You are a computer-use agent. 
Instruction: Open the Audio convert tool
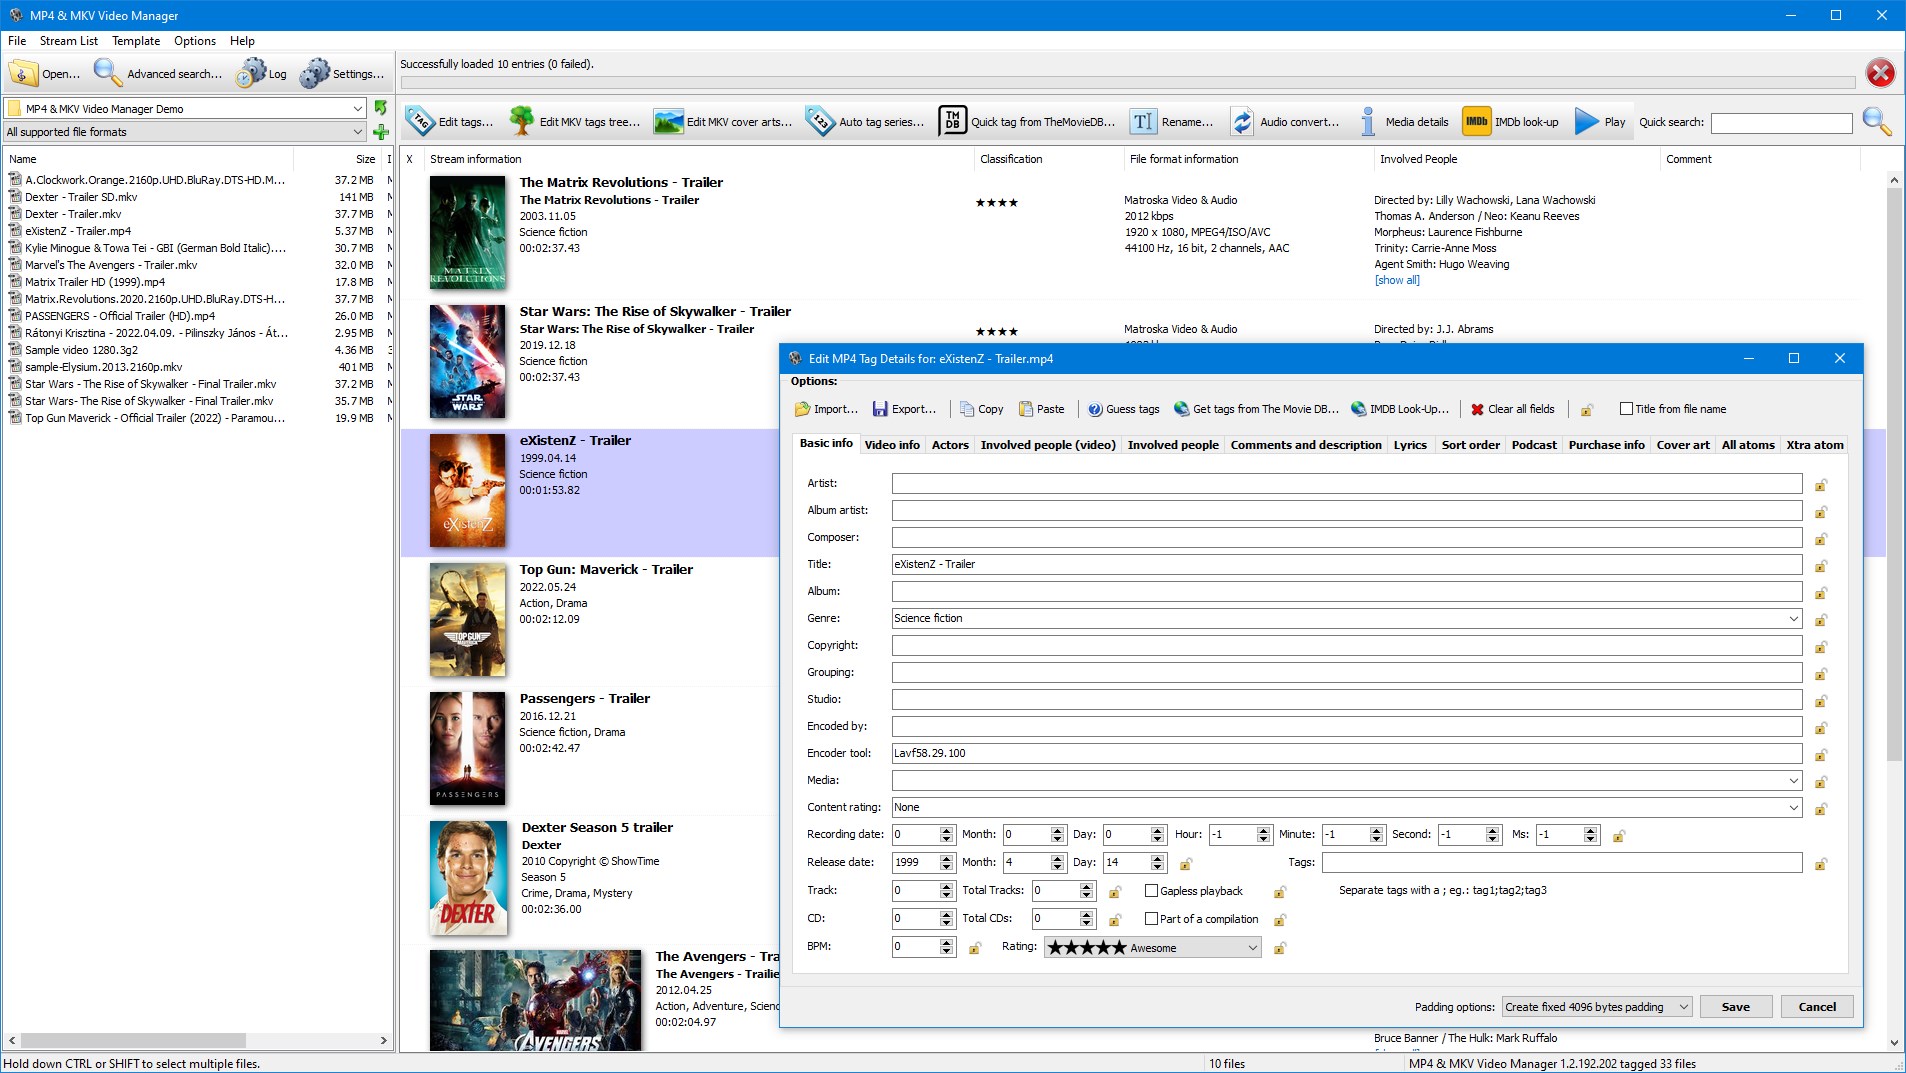click(x=1285, y=122)
